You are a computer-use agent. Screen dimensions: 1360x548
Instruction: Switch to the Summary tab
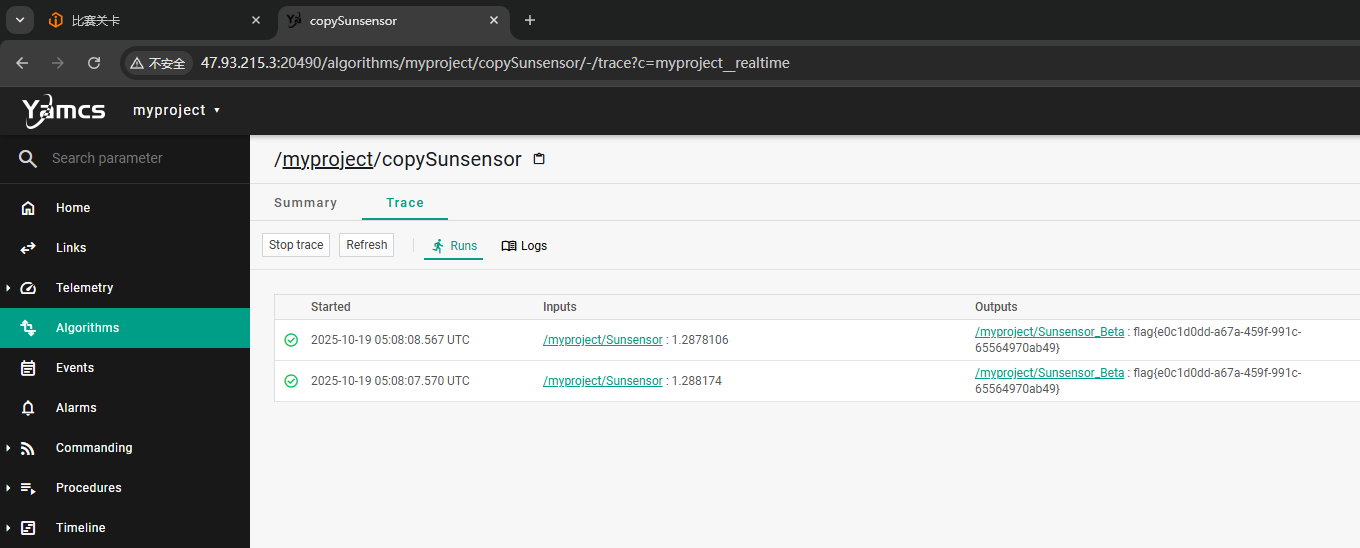coord(305,203)
